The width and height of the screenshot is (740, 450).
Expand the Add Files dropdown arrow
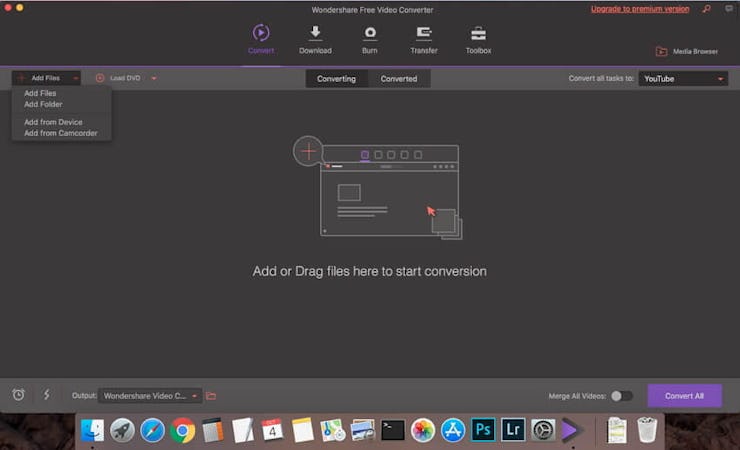[x=76, y=78]
